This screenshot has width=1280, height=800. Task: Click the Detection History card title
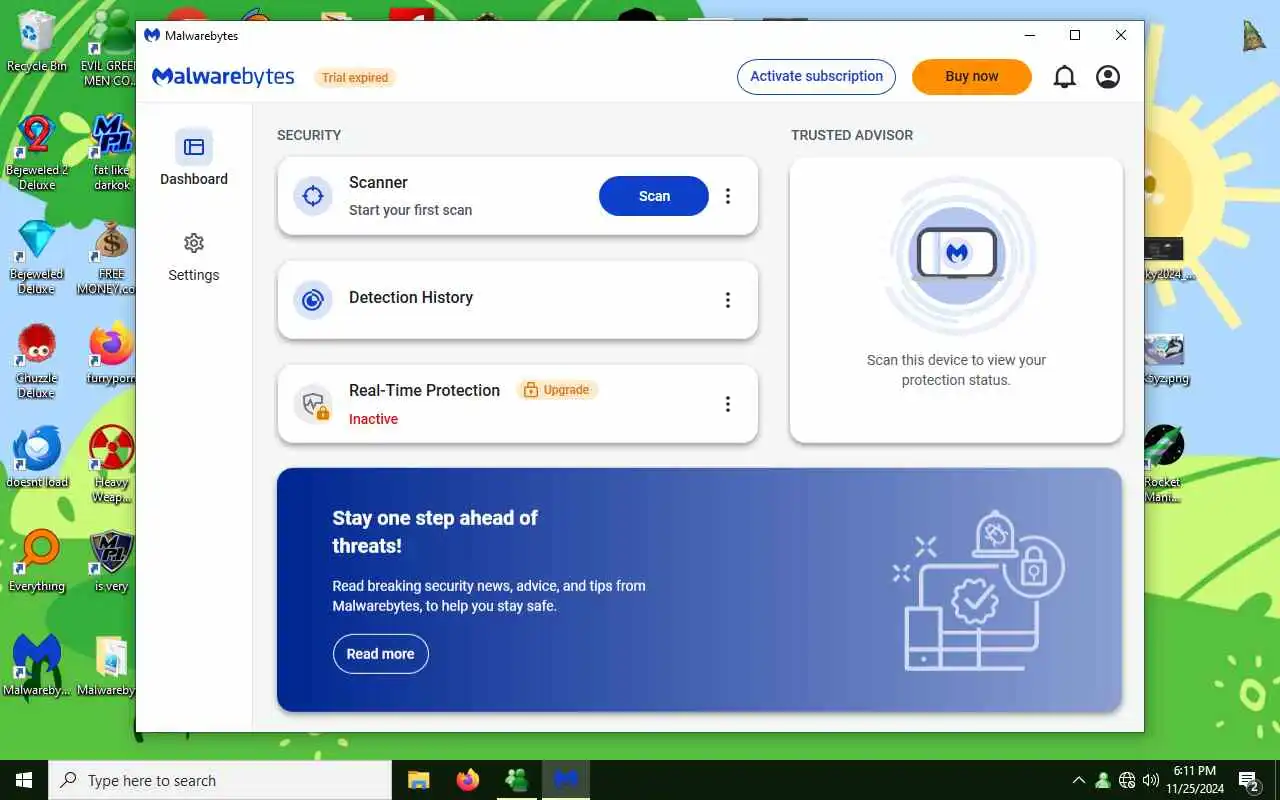[410, 297]
